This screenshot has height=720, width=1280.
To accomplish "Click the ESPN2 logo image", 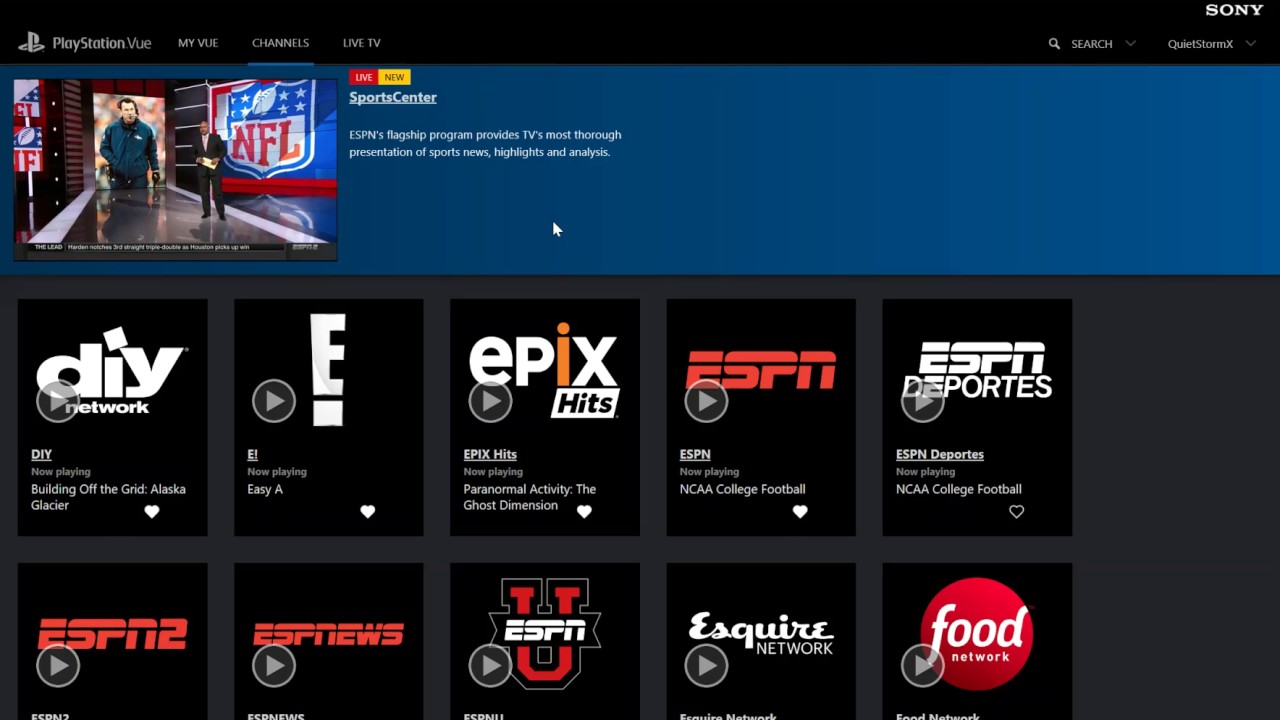I will coord(112,634).
